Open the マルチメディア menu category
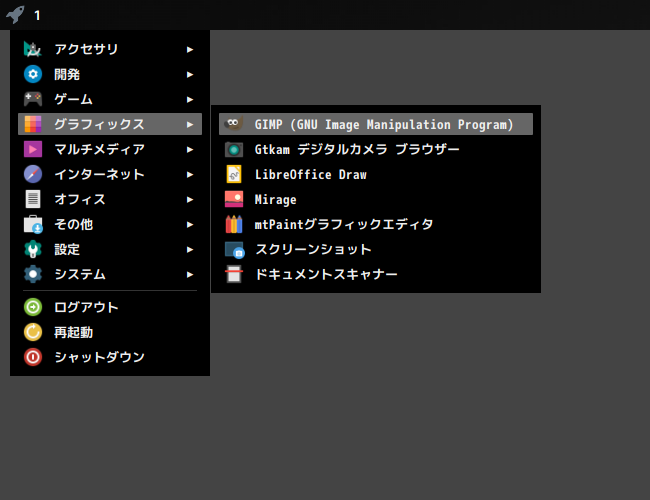 [110, 149]
